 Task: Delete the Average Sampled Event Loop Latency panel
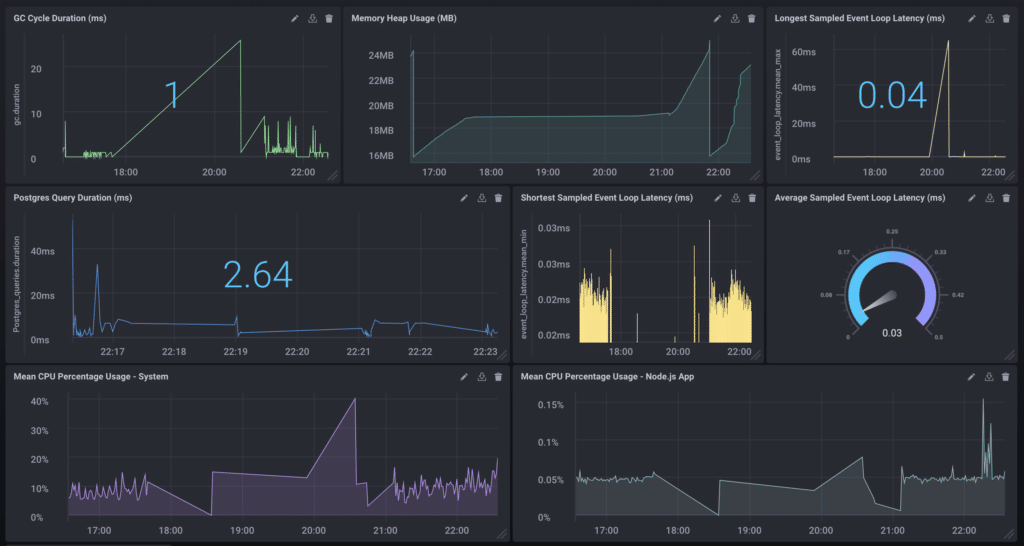[1006, 198]
